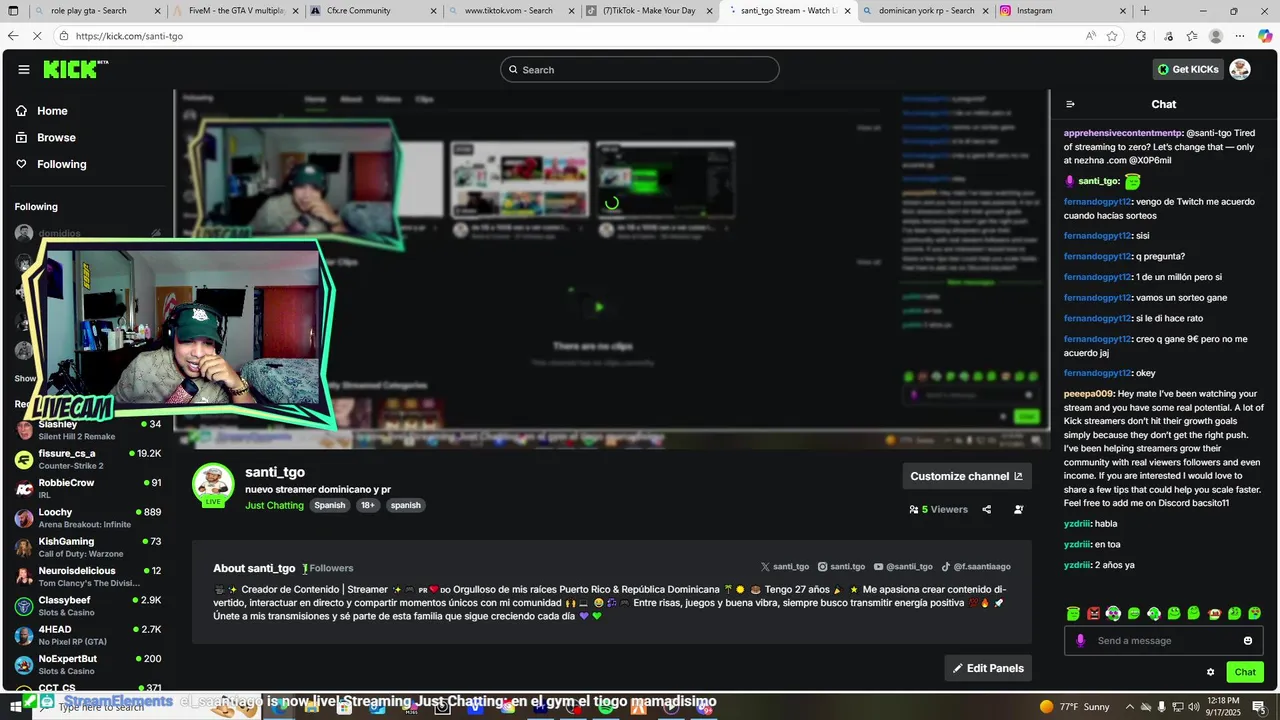Open the emoji picker in the message box
1280x720 pixels.
click(x=1248, y=641)
